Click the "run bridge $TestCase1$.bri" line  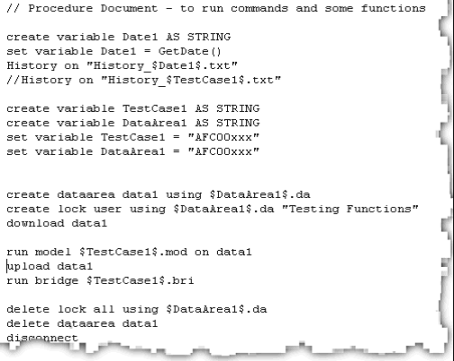(100, 281)
